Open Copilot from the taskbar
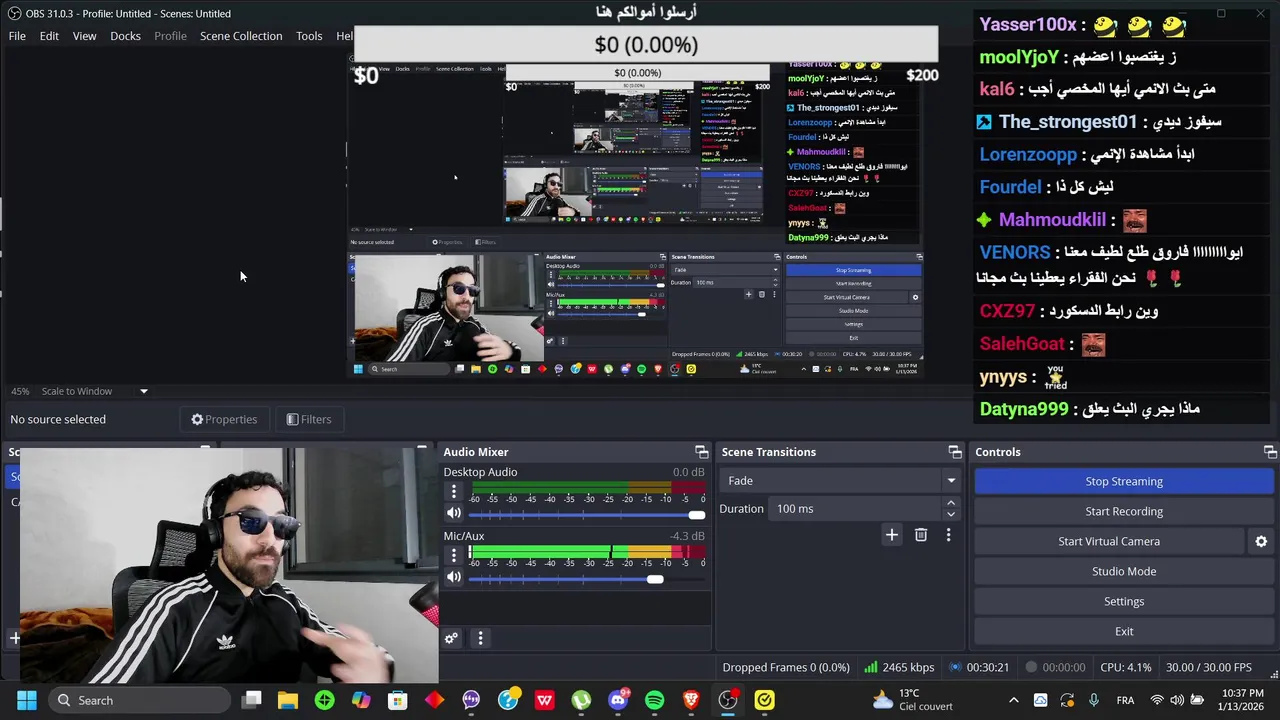Viewport: 1280px width, 720px height. coord(361,700)
